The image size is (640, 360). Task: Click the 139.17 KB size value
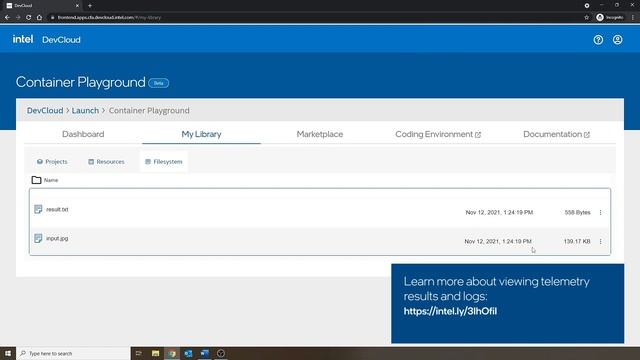(577, 241)
